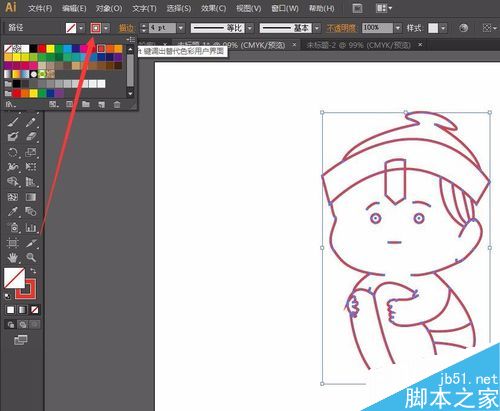Image resolution: width=500 pixels, height=411 pixels.
Task: Open the 样式 graphic style dropdown
Action: pyautogui.click(x=443, y=28)
